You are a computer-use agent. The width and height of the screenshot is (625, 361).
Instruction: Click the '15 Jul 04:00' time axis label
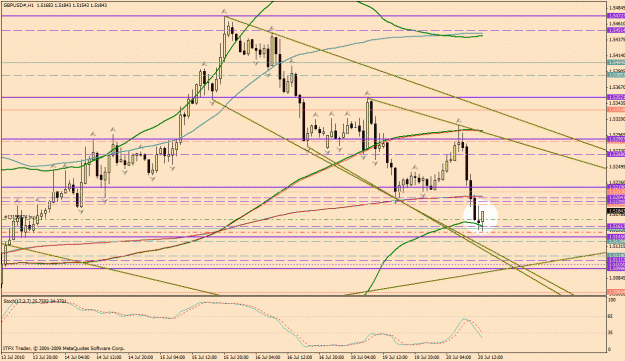[172, 357]
